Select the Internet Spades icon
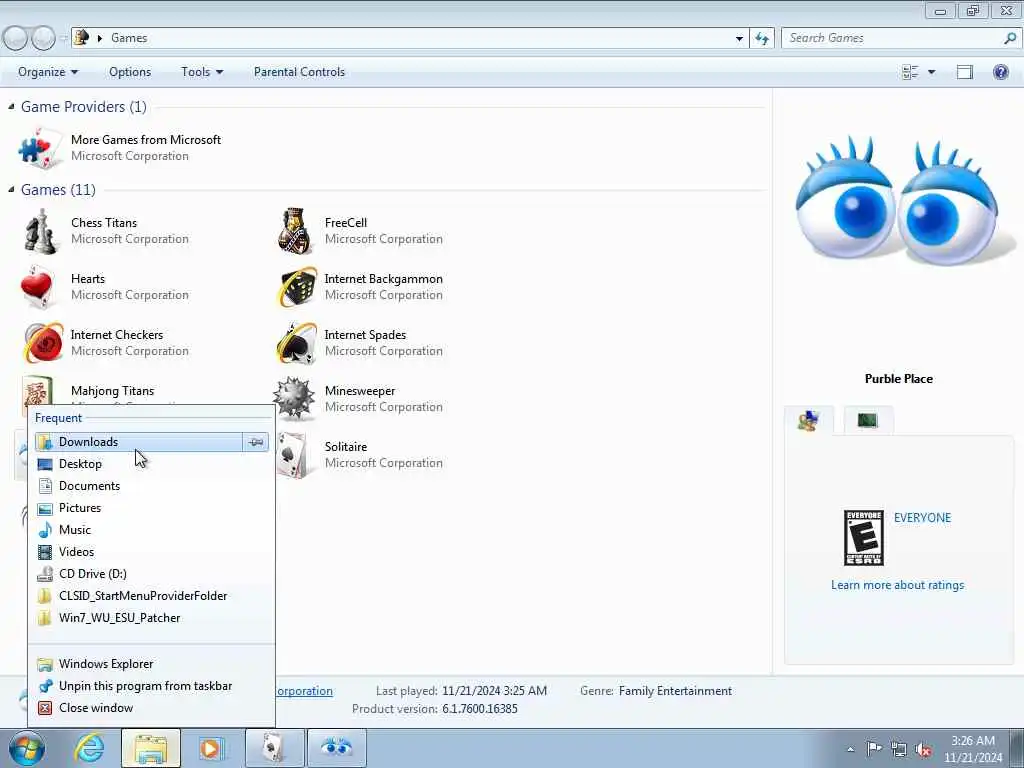The height and width of the screenshot is (768, 1024). point(297,342)
